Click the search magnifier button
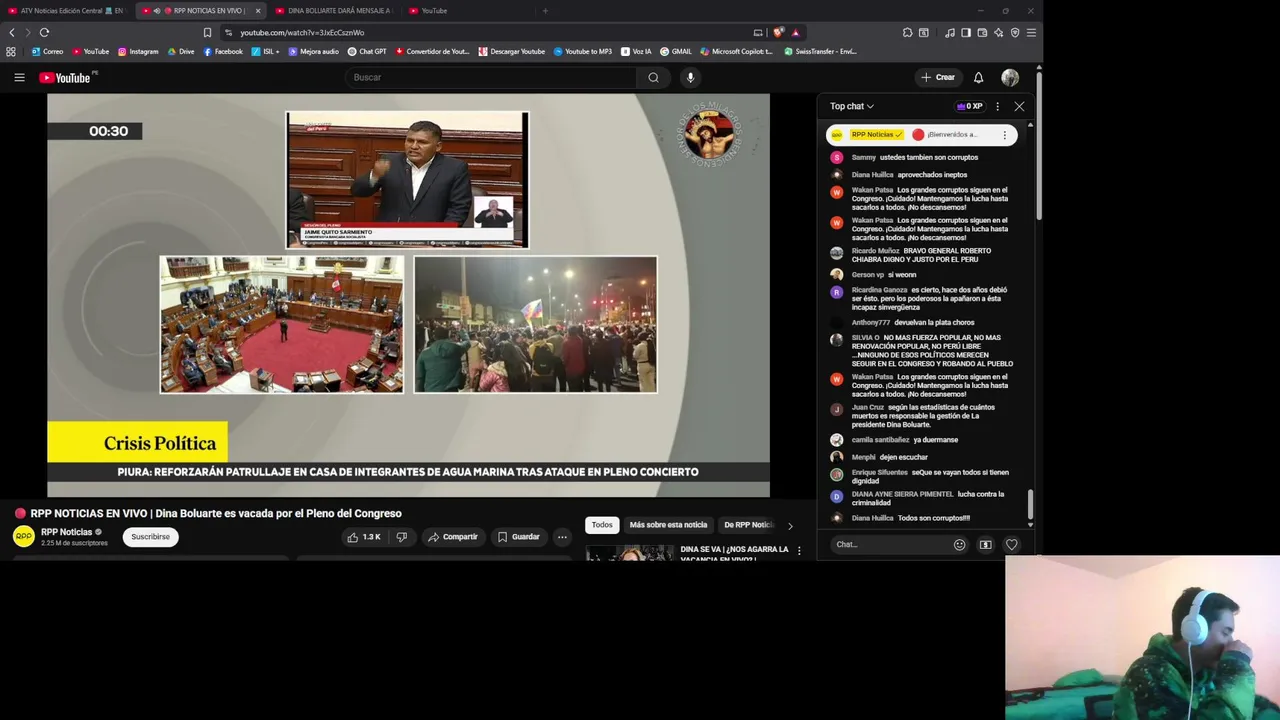Viewport: 1280px width, 720px height. (x=653, y=77)
